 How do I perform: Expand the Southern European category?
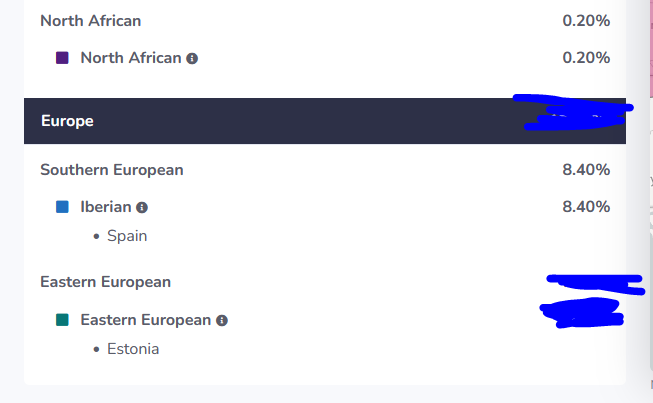point(112,170)
